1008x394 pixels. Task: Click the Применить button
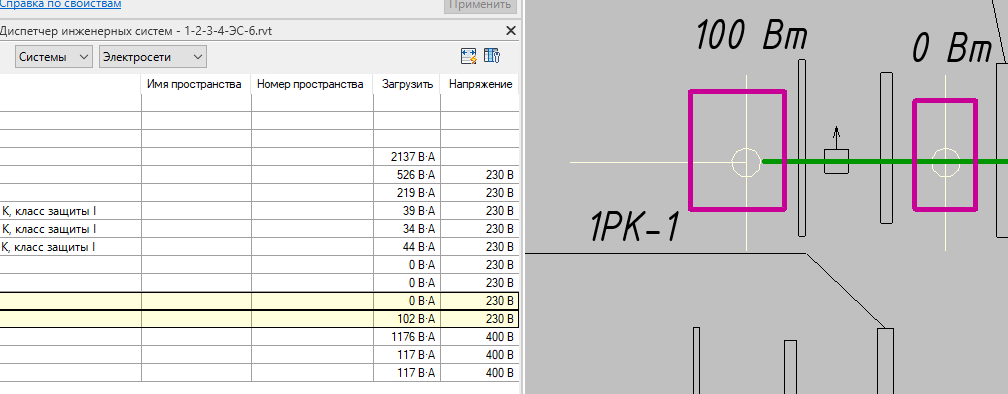coord(480,4)
